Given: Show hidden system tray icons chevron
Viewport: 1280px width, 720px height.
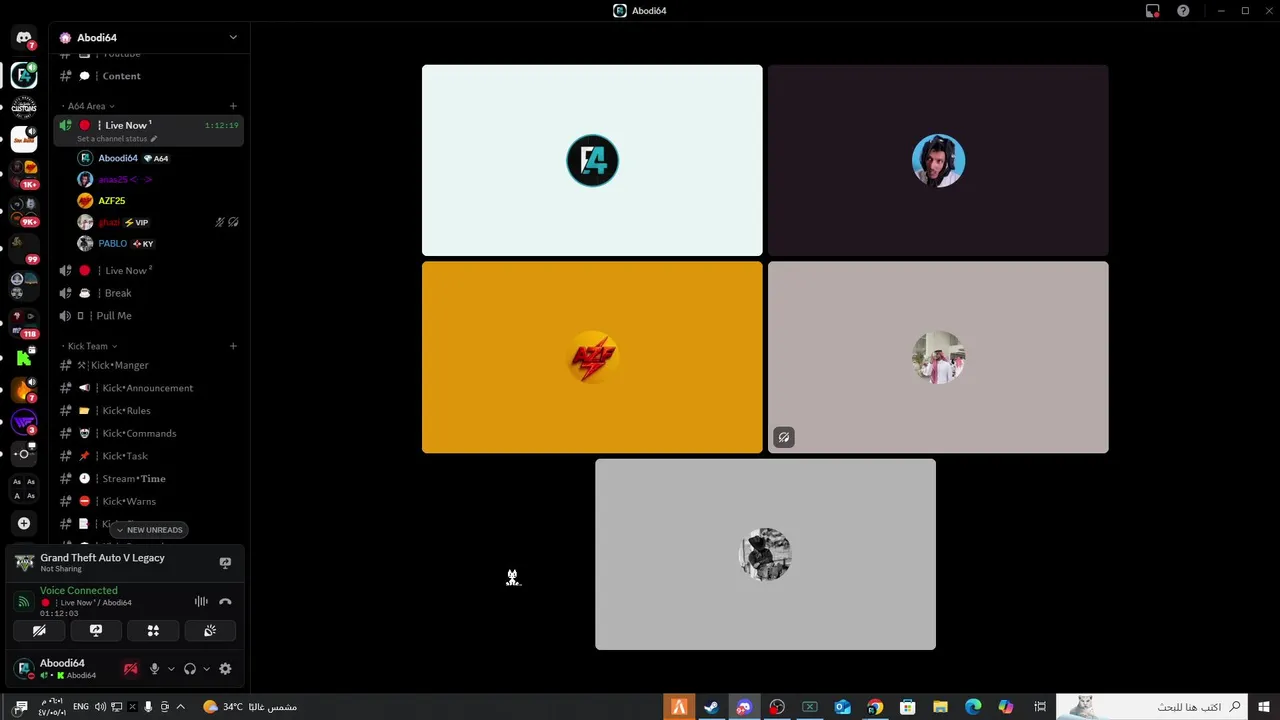Looking at the screenshot, I should pos(180,707).
